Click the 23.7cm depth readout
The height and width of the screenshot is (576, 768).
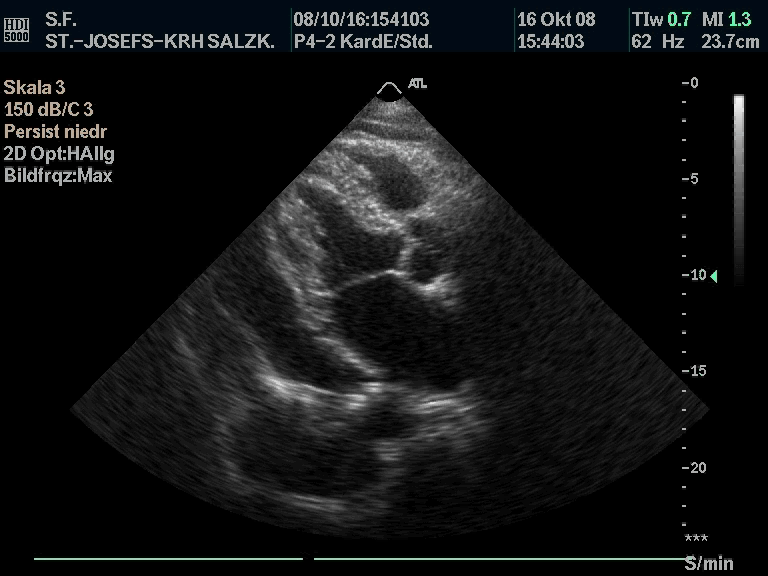730,42
